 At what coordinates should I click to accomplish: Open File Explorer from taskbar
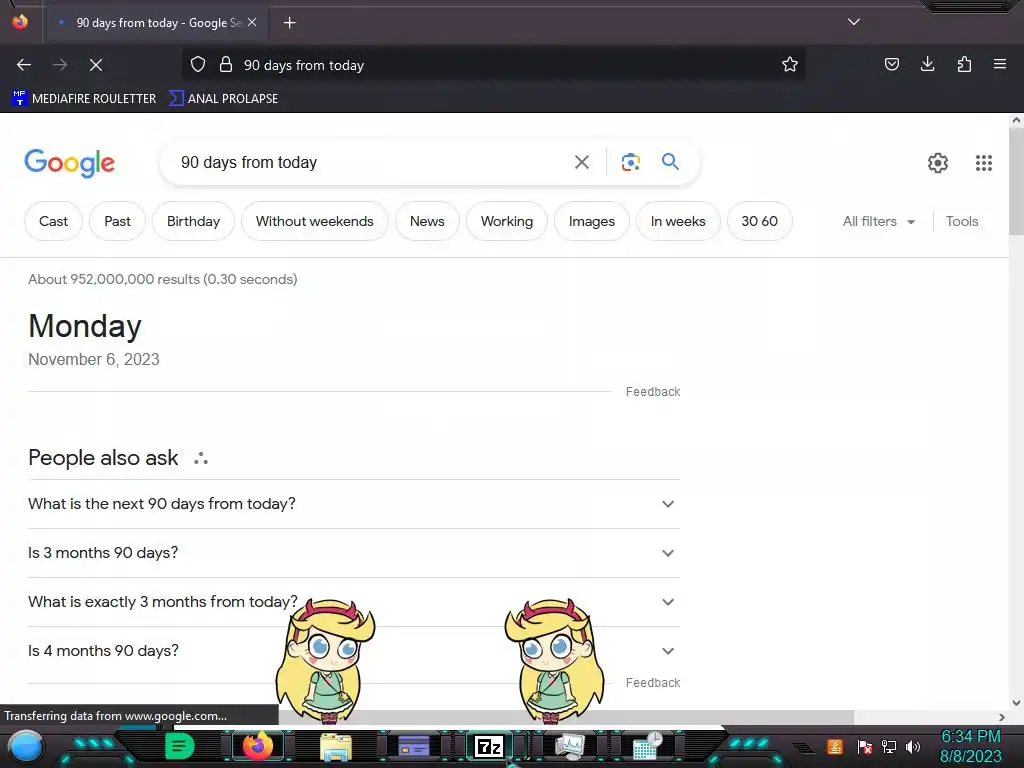tap(336, 747)
